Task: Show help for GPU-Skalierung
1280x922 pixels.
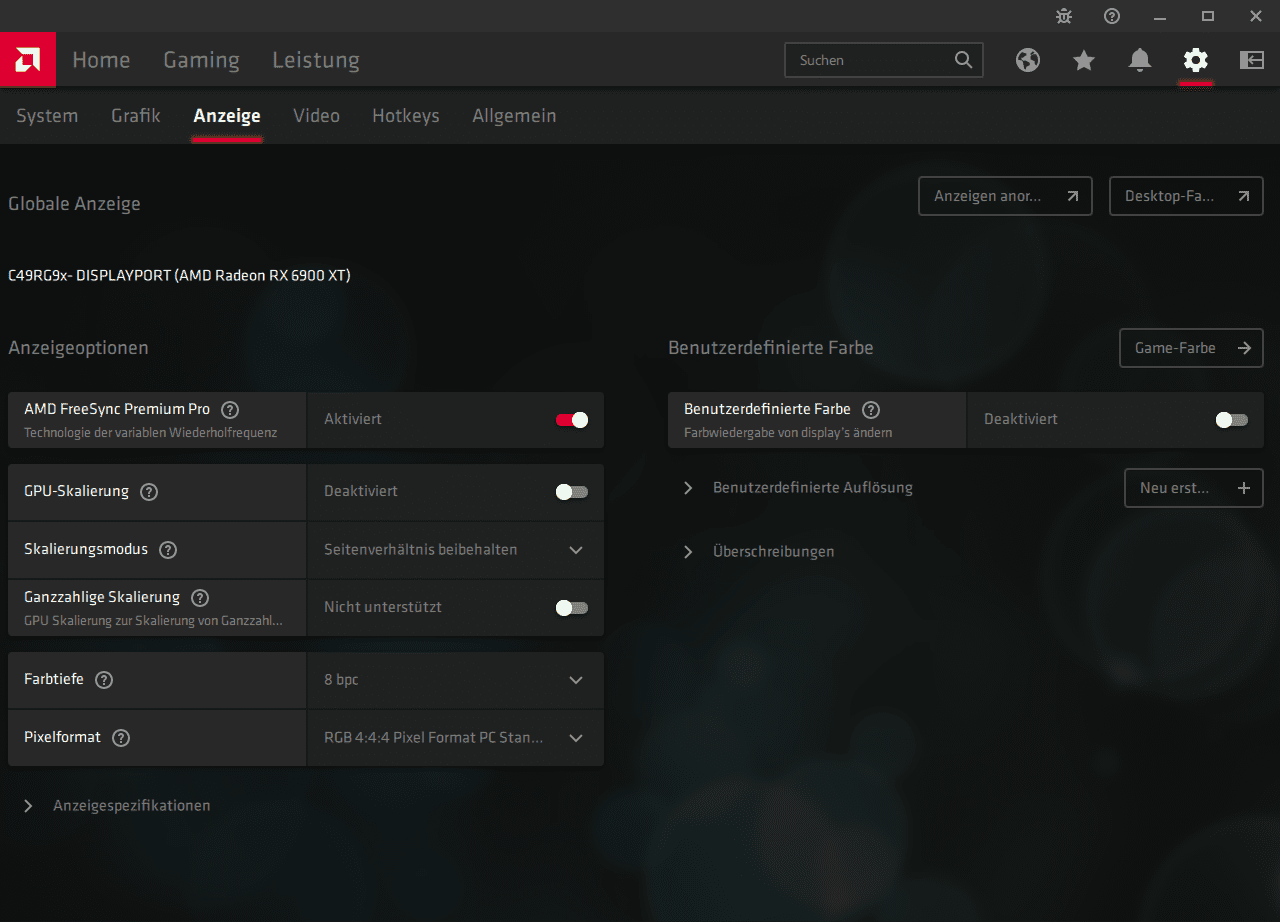Action: click(149, 492)
